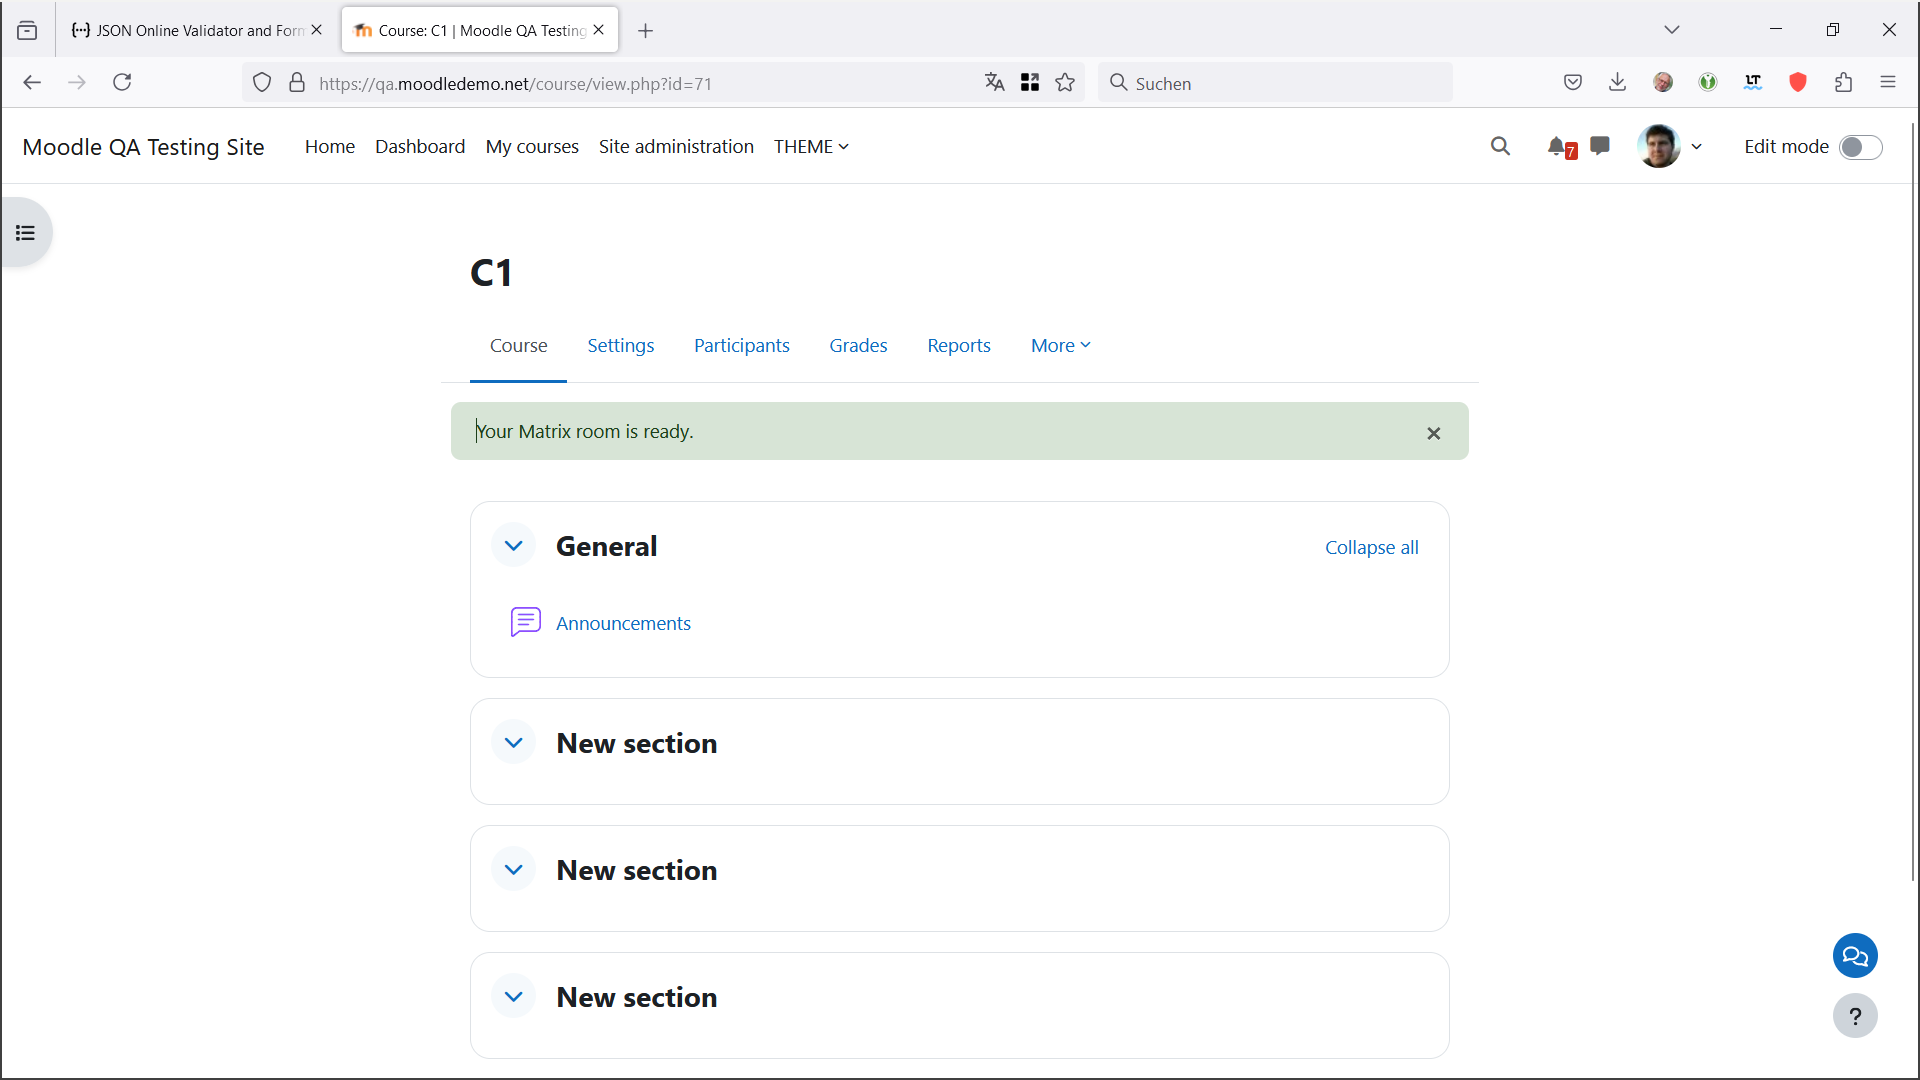The height and width of the screenshot is (1080, 1920).
Task: Reload the current page
Action: 122,82
